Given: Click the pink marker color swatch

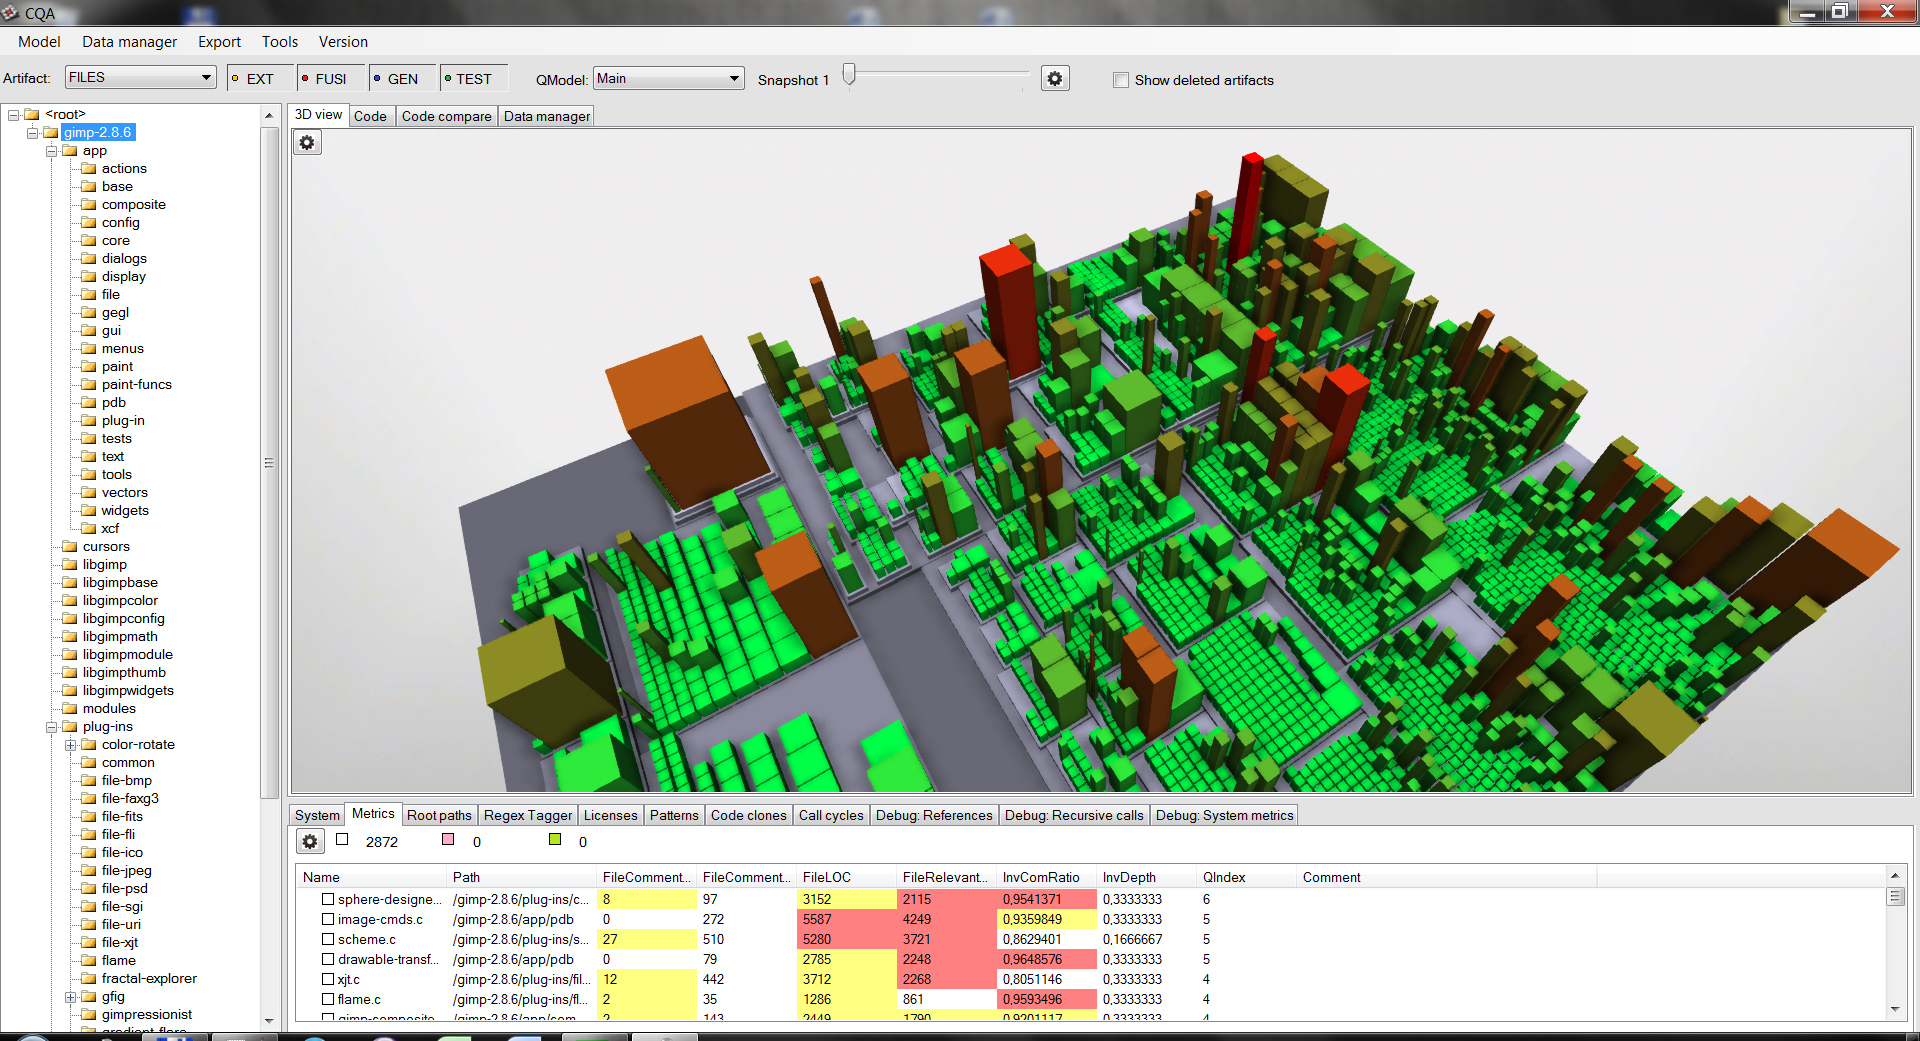Looking at the screenshot, I should [448, 840].
